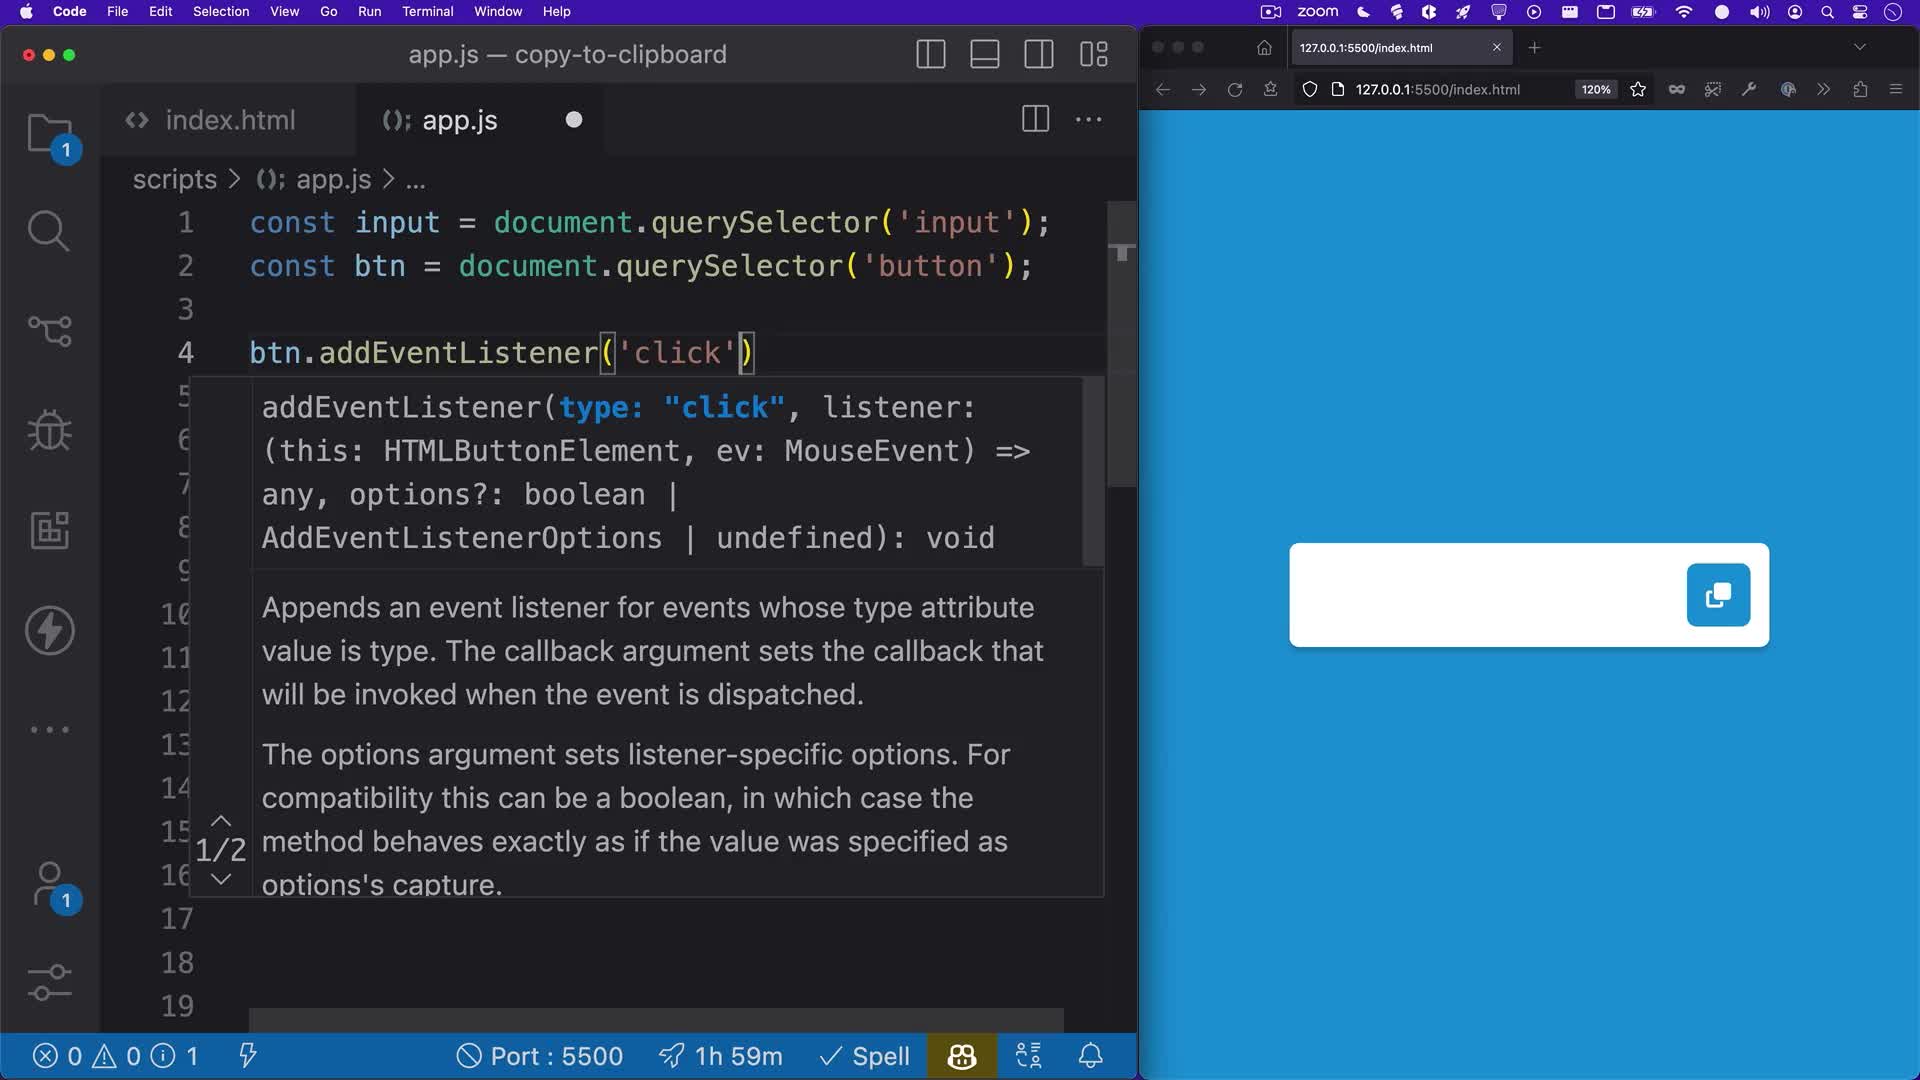Image resolution: width=1920 pixels, height=1080 pixels.
Task: Open the Run and Debug panel
Action: click(x=49, y=430)
